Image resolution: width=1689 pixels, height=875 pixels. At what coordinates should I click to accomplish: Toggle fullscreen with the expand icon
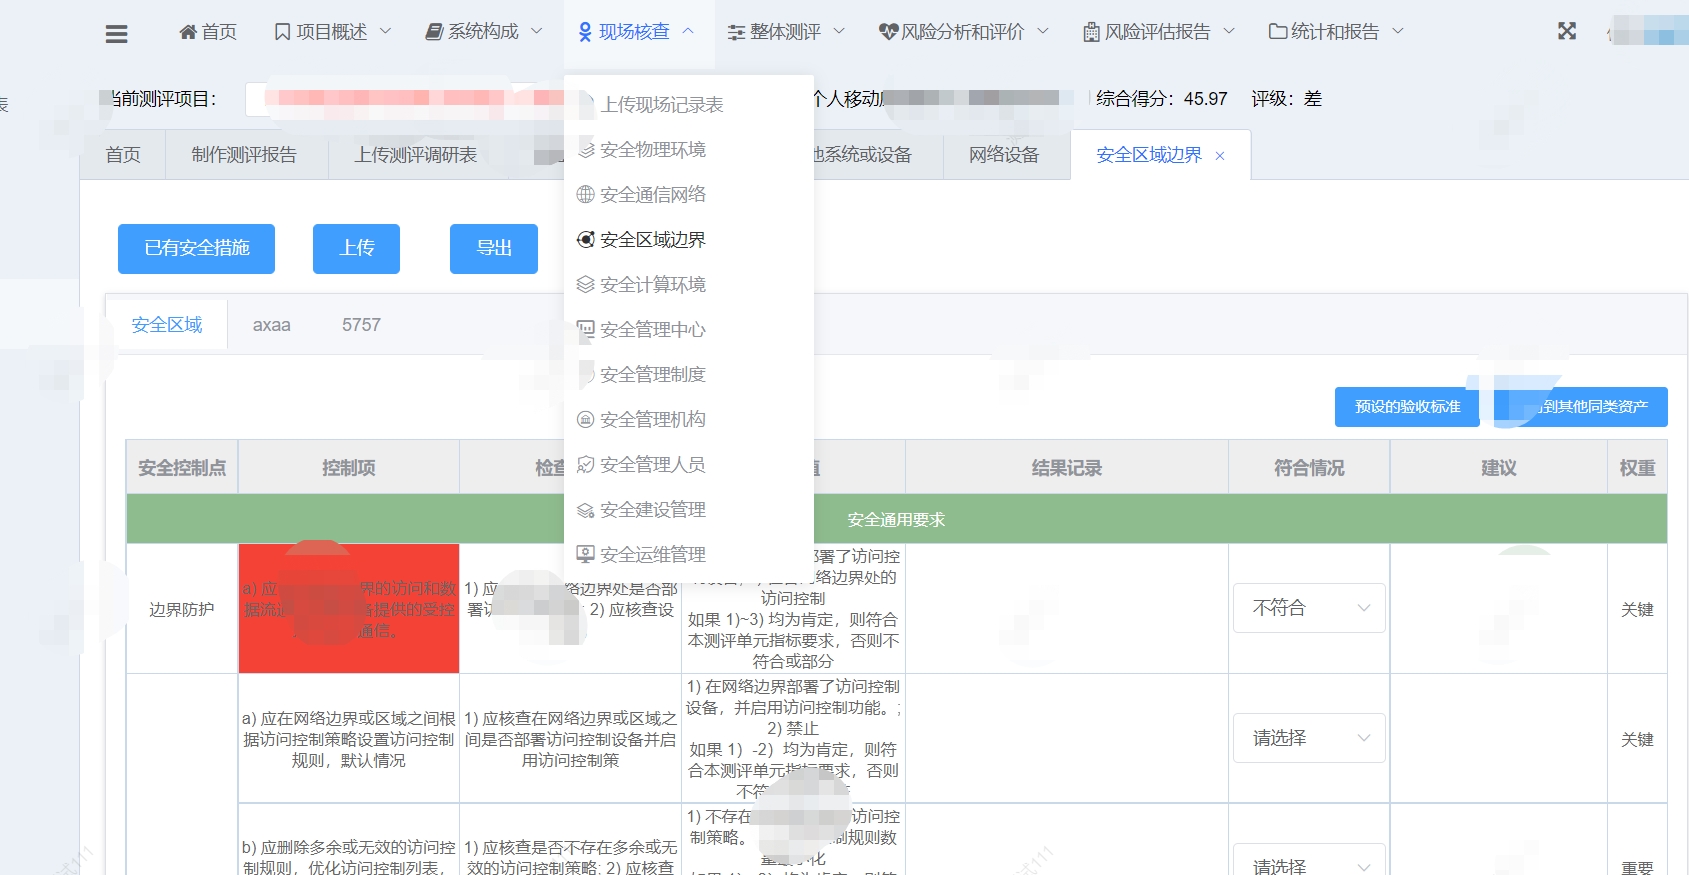click(x=1567, y=31)
